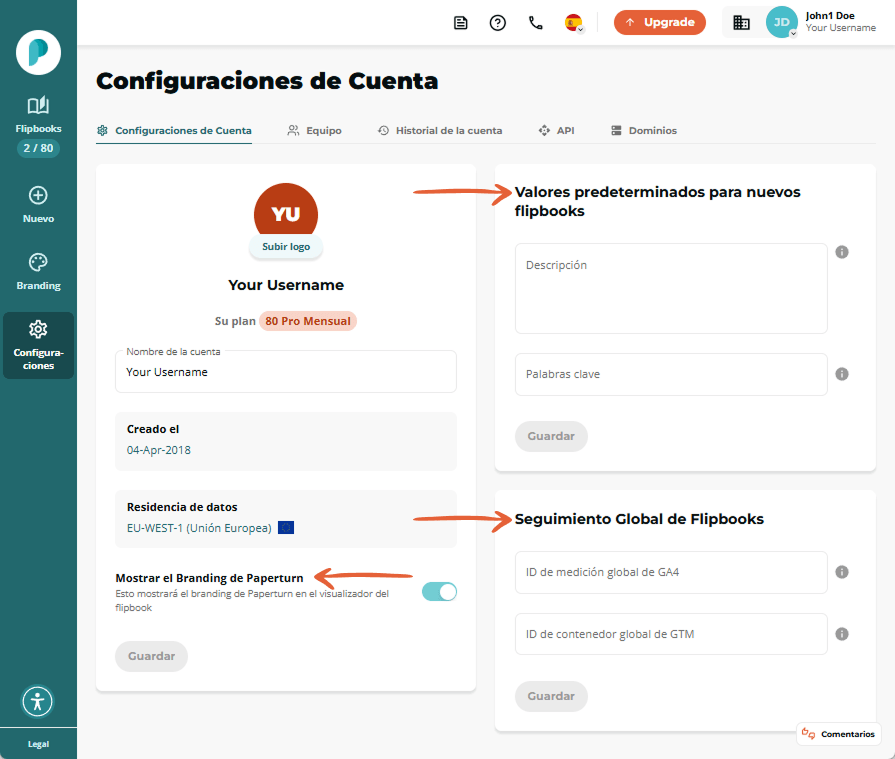Click the YU account logo avatar

[286, 210]
